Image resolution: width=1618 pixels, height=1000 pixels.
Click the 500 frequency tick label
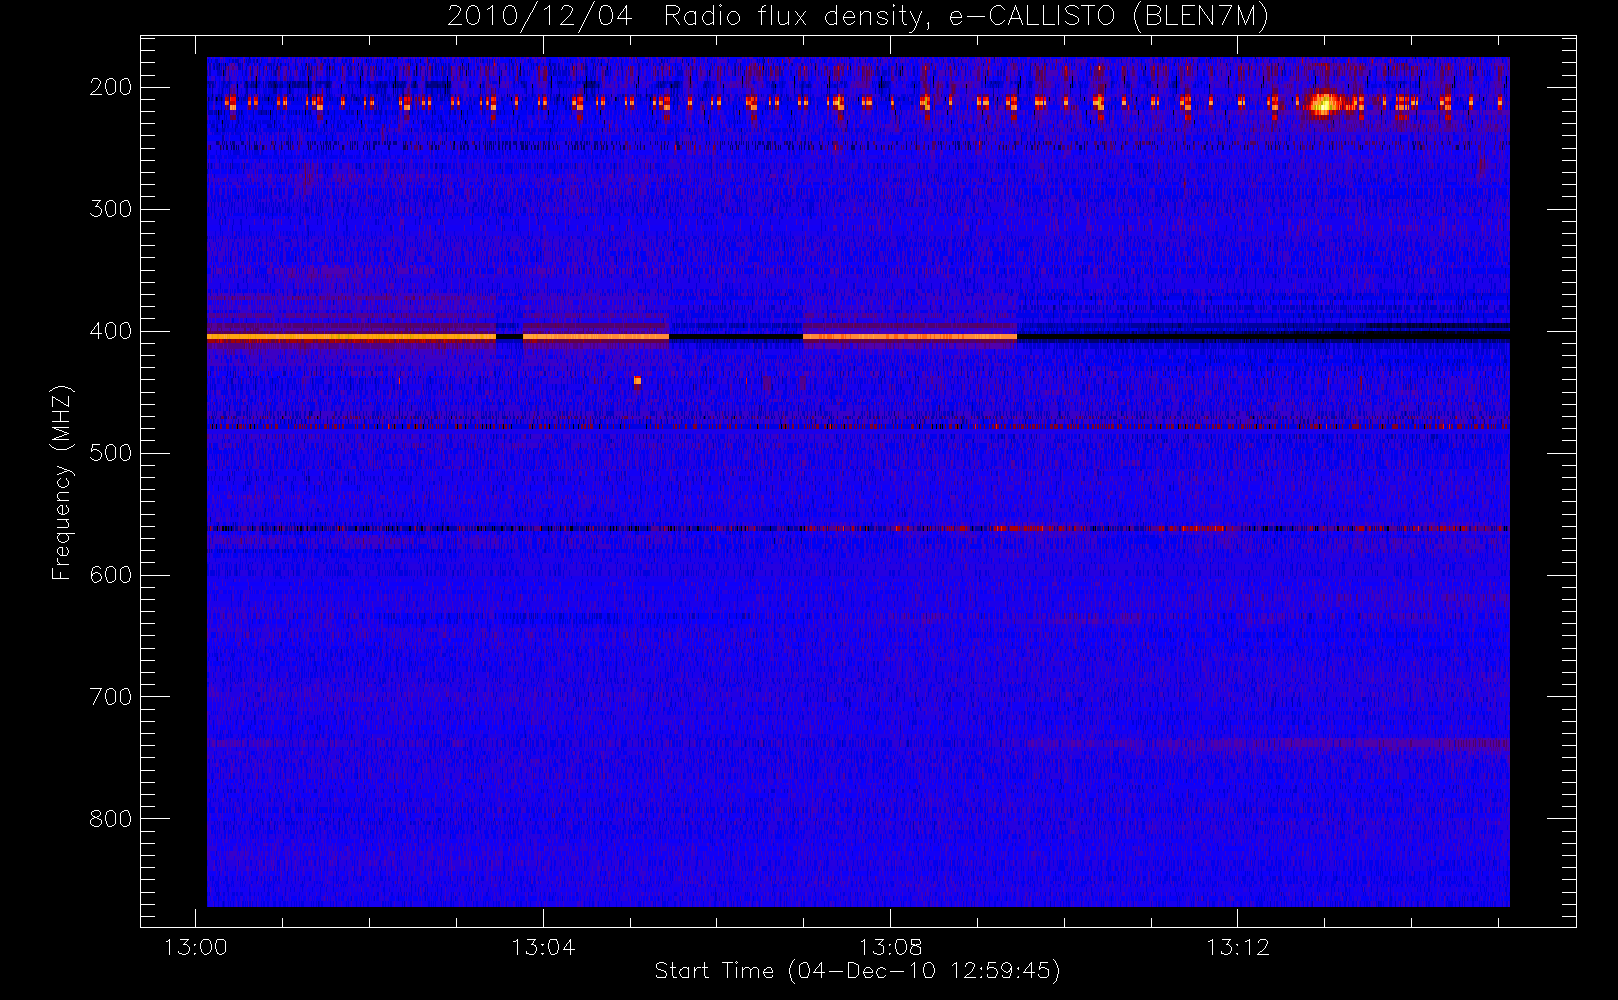coord(111,453)
